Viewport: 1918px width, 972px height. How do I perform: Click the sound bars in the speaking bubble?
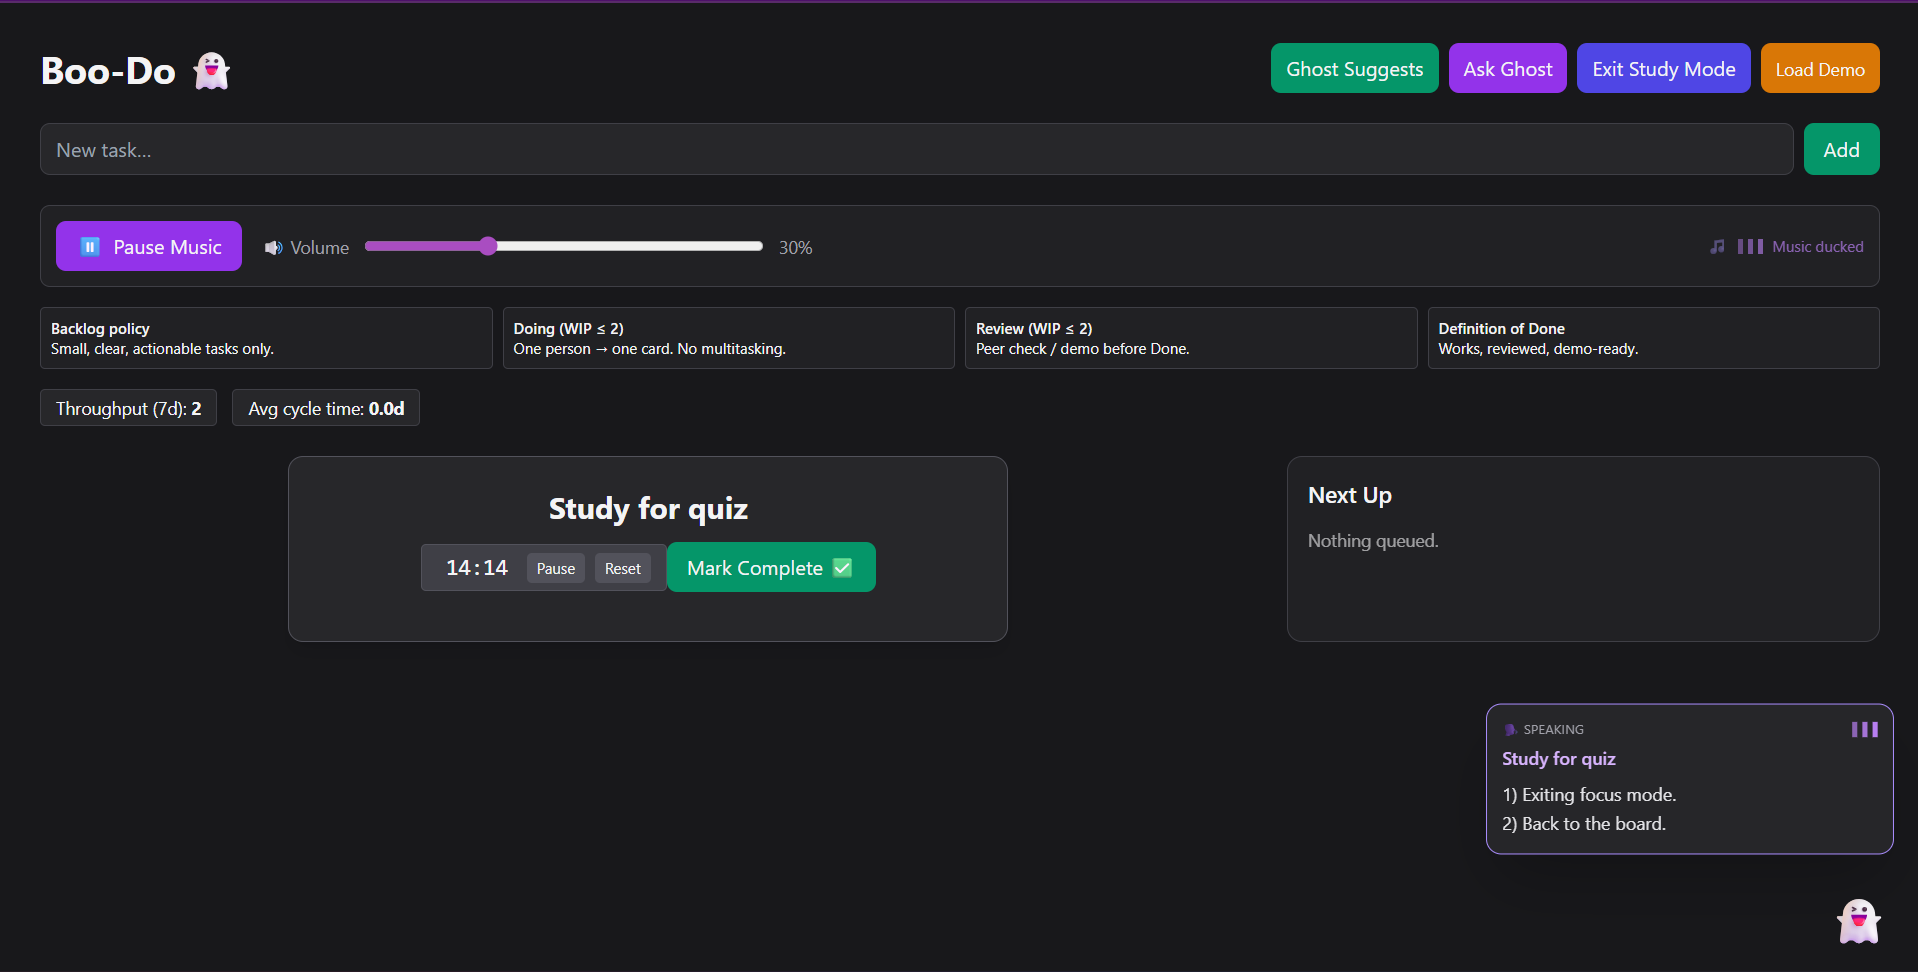click(1864, 730)
